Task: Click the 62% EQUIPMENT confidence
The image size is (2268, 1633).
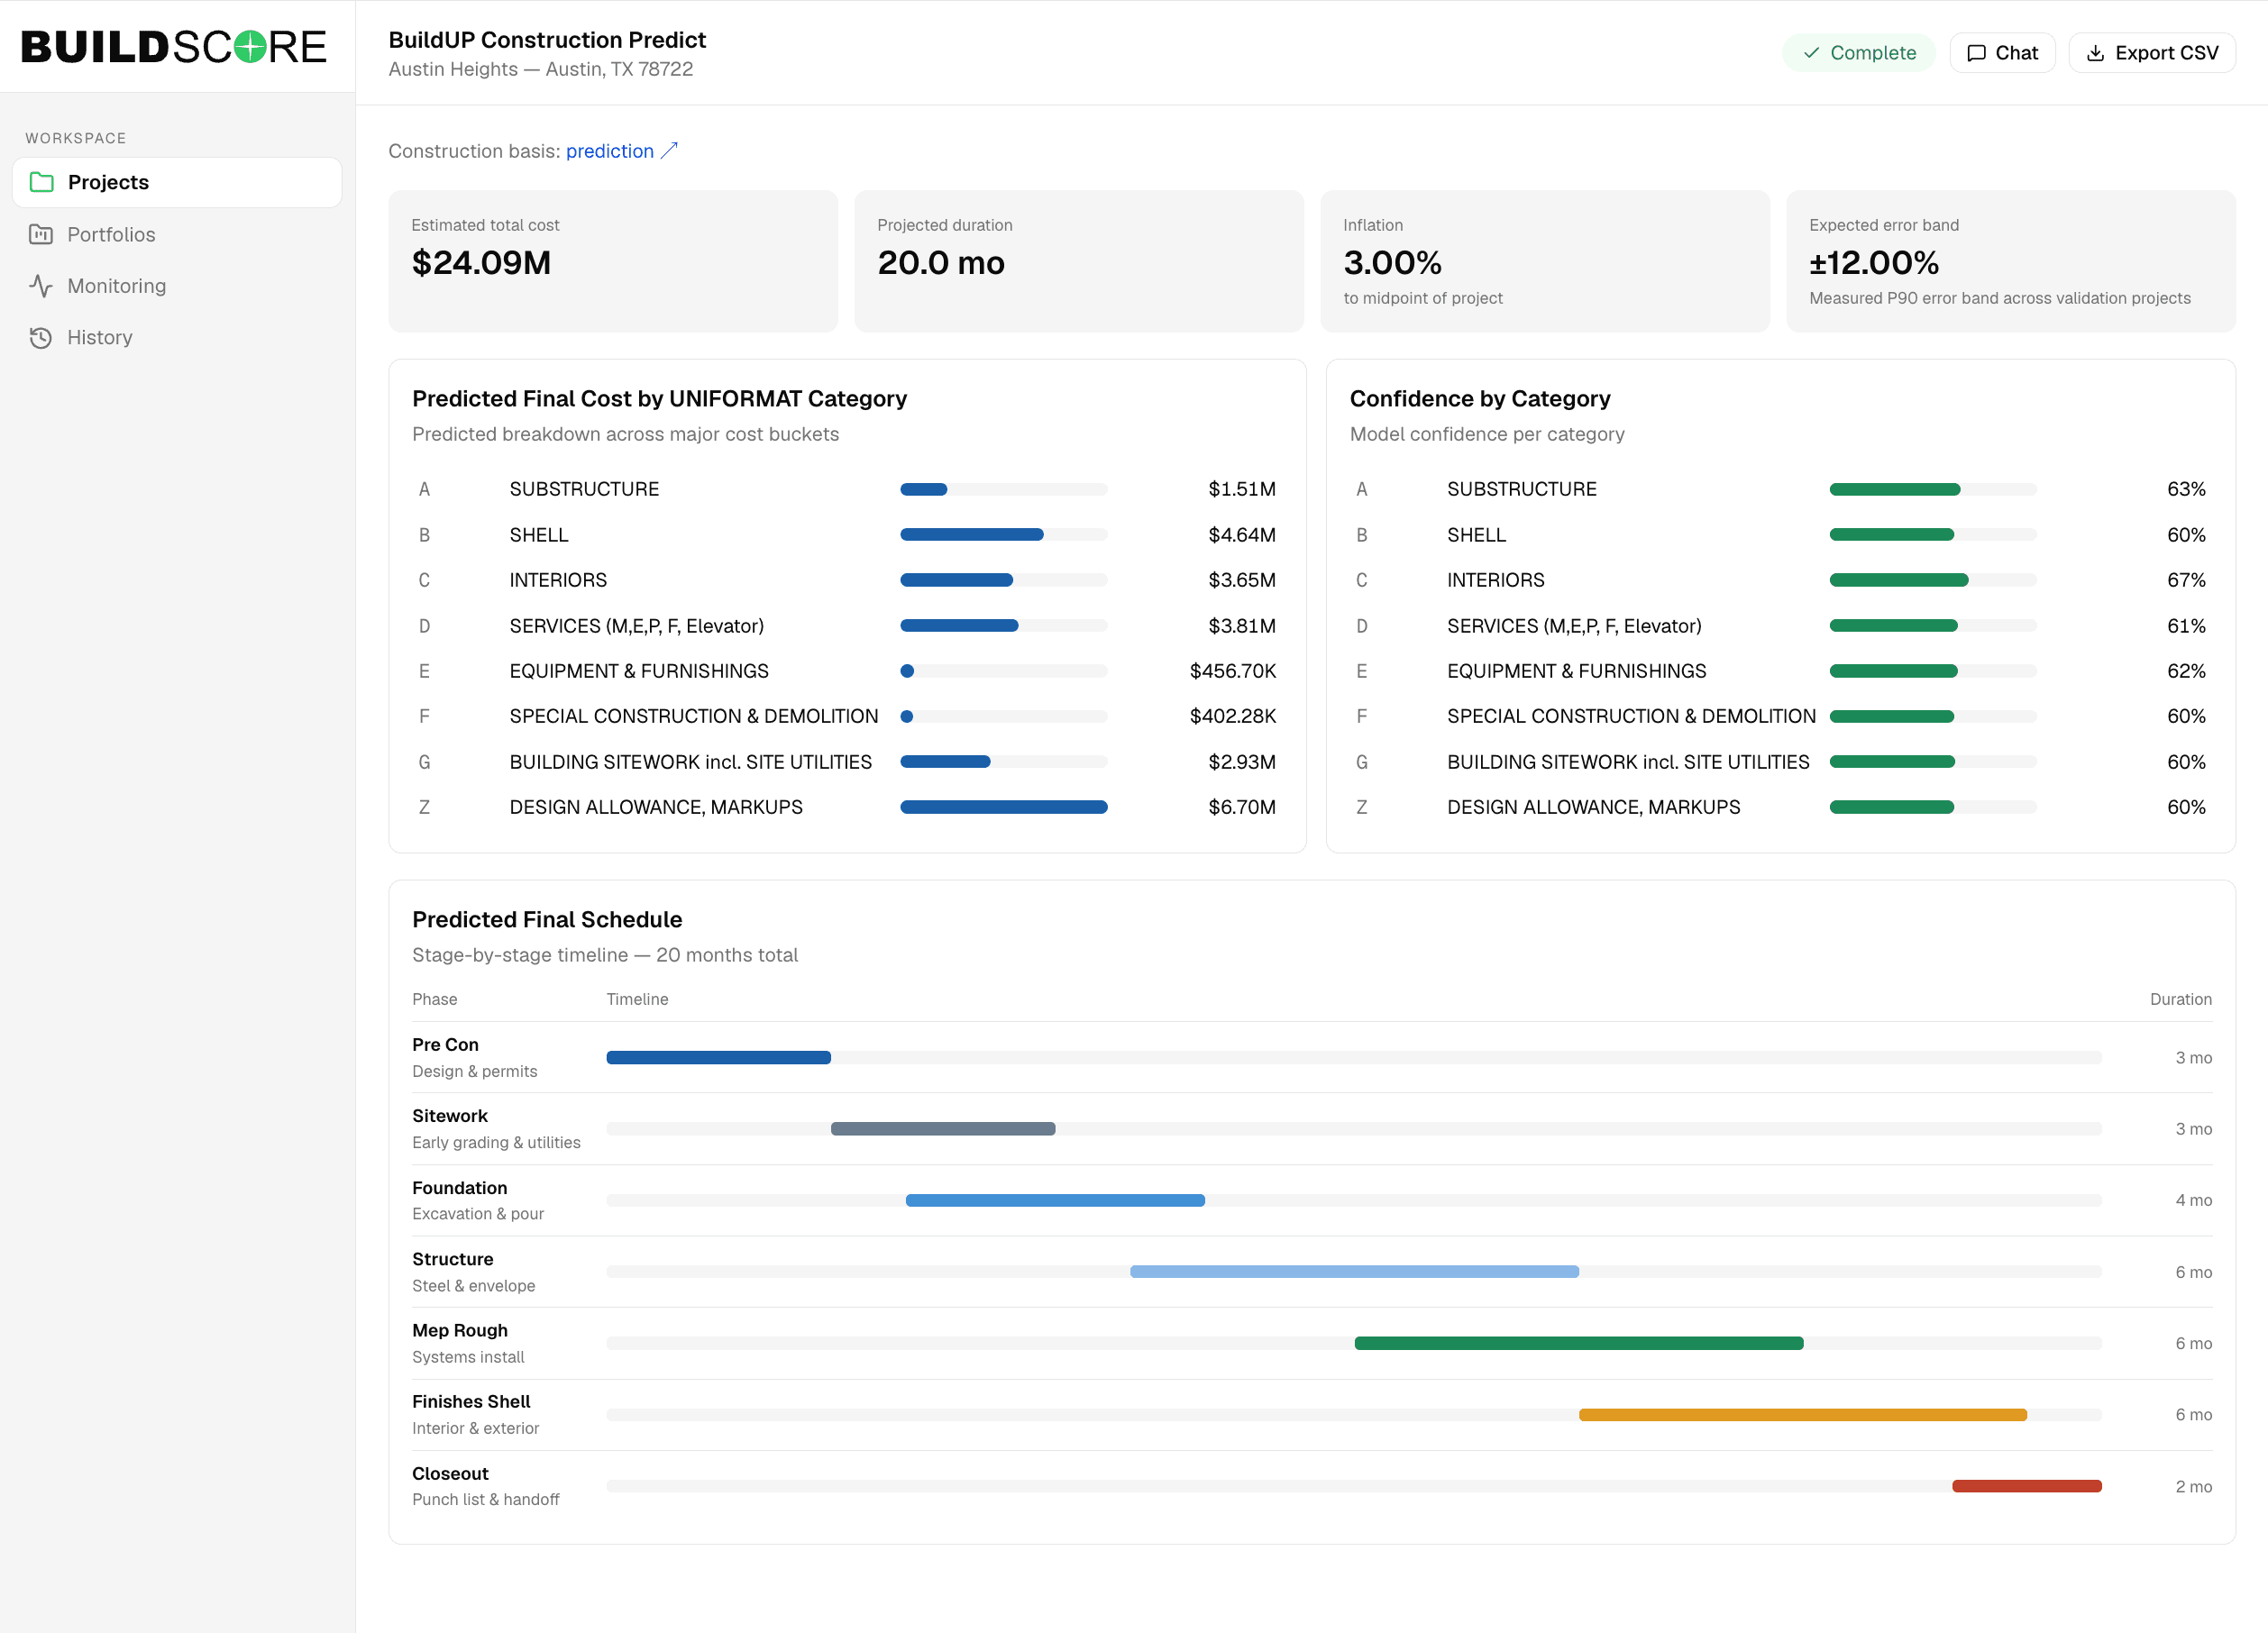Action: pyautogui.click(x=2186, y=671)
